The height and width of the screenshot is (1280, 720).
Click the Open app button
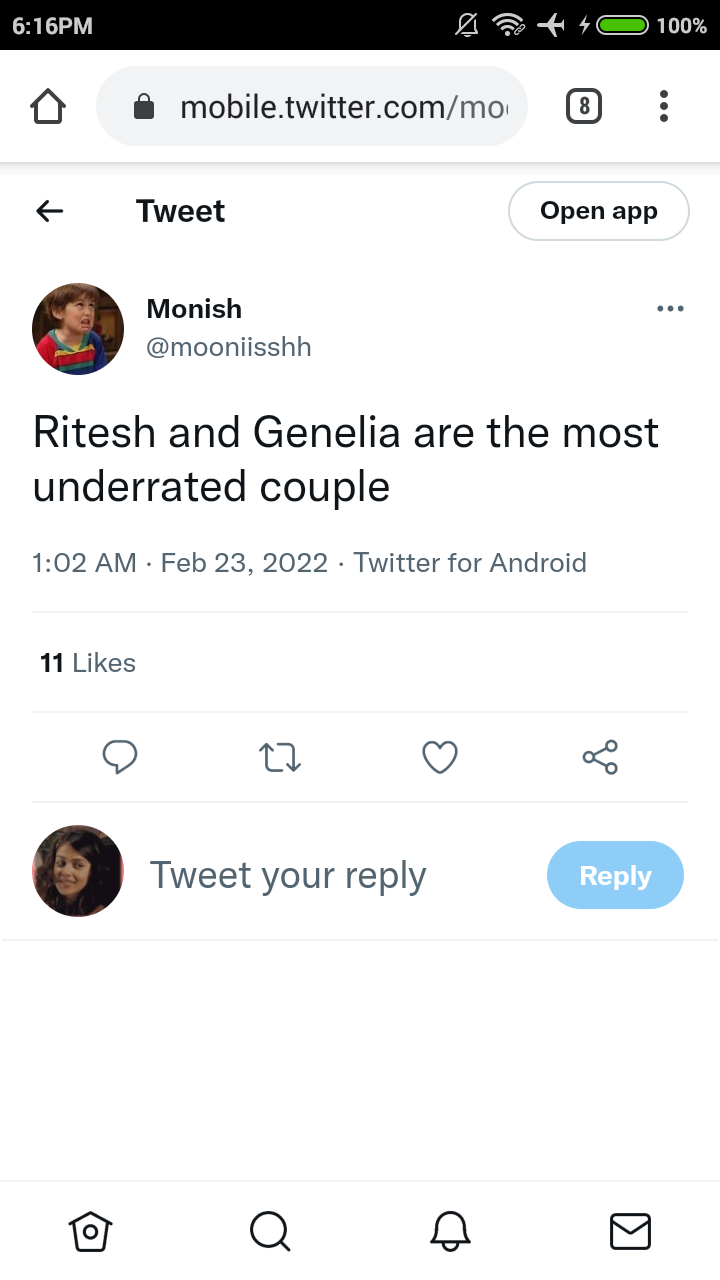pyautogui.click(x=599, y=211)
